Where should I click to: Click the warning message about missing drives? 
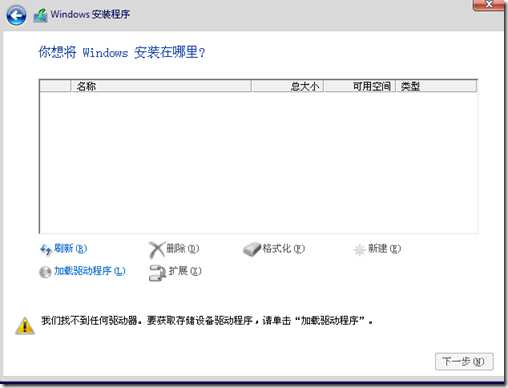[207, 321]
